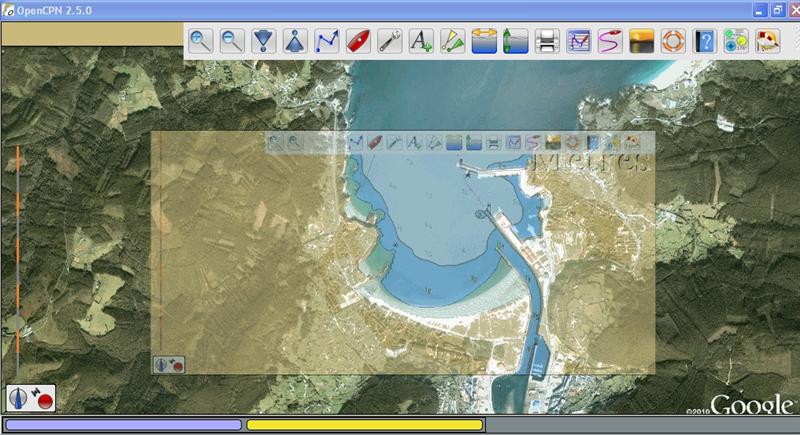Image resolution: width=800 pixels, height=435 pixels.
Task: Click the OpenCPN 2.5.0 title text
Action: coord(54,11)
